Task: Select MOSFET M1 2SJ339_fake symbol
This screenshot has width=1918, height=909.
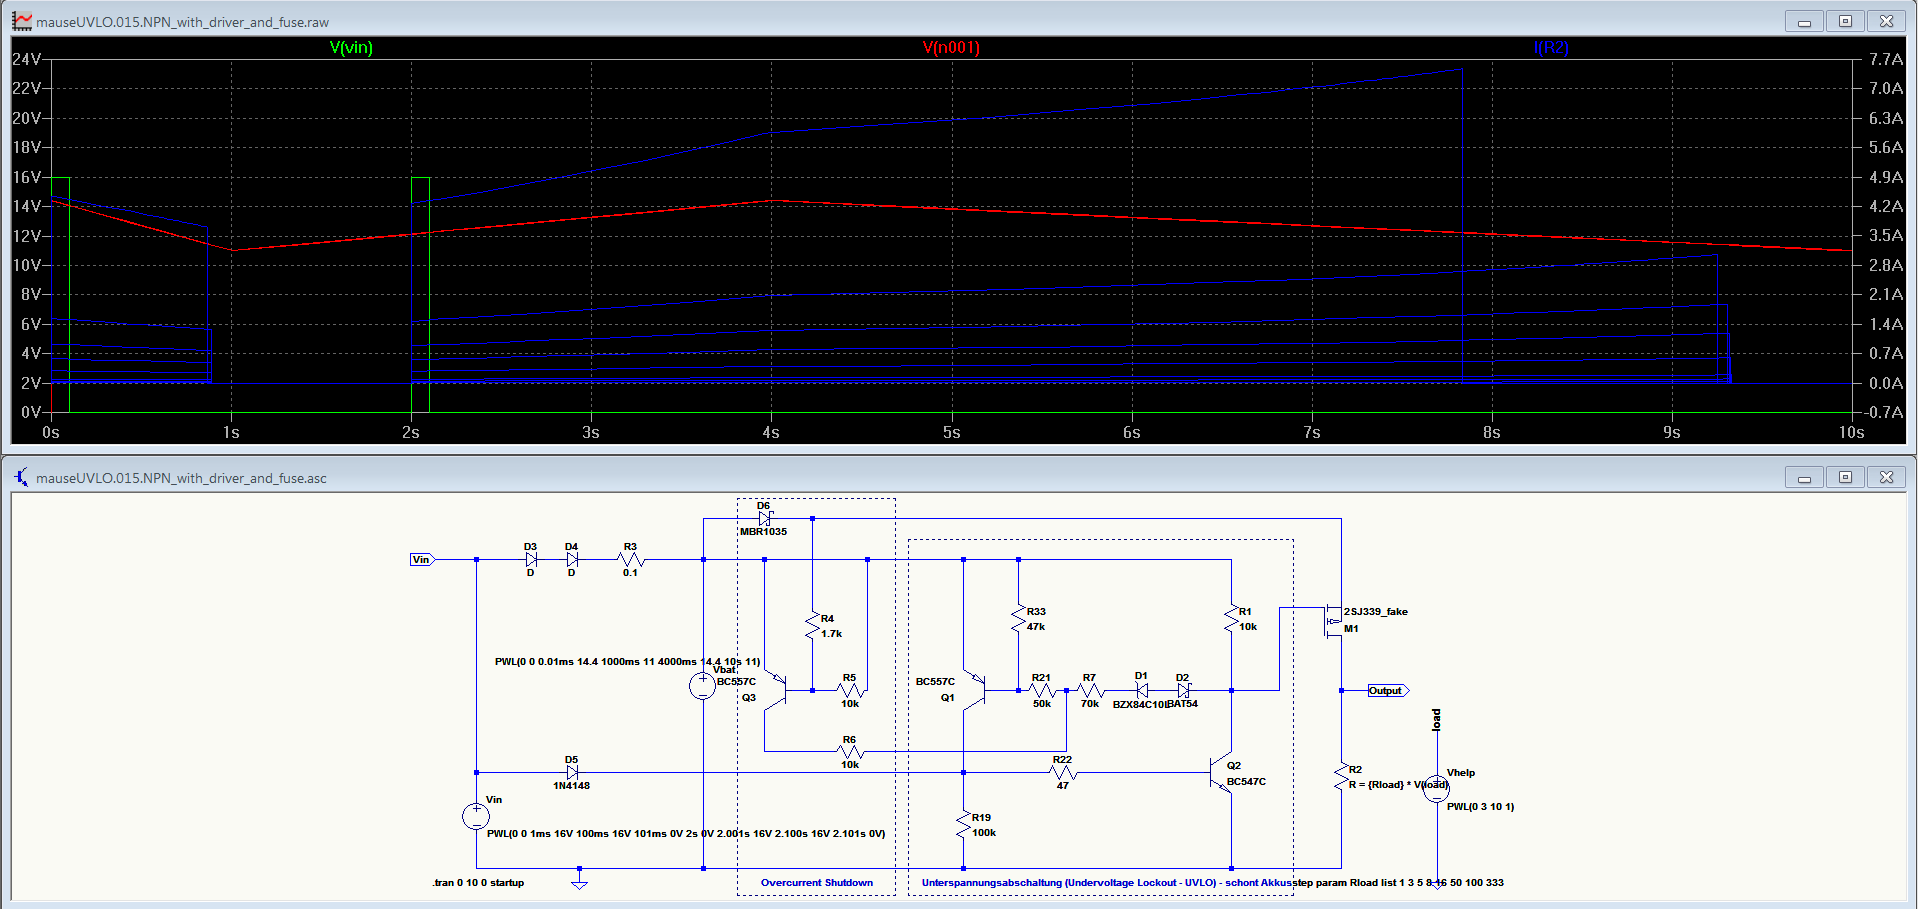Action: pos(1332,621)
